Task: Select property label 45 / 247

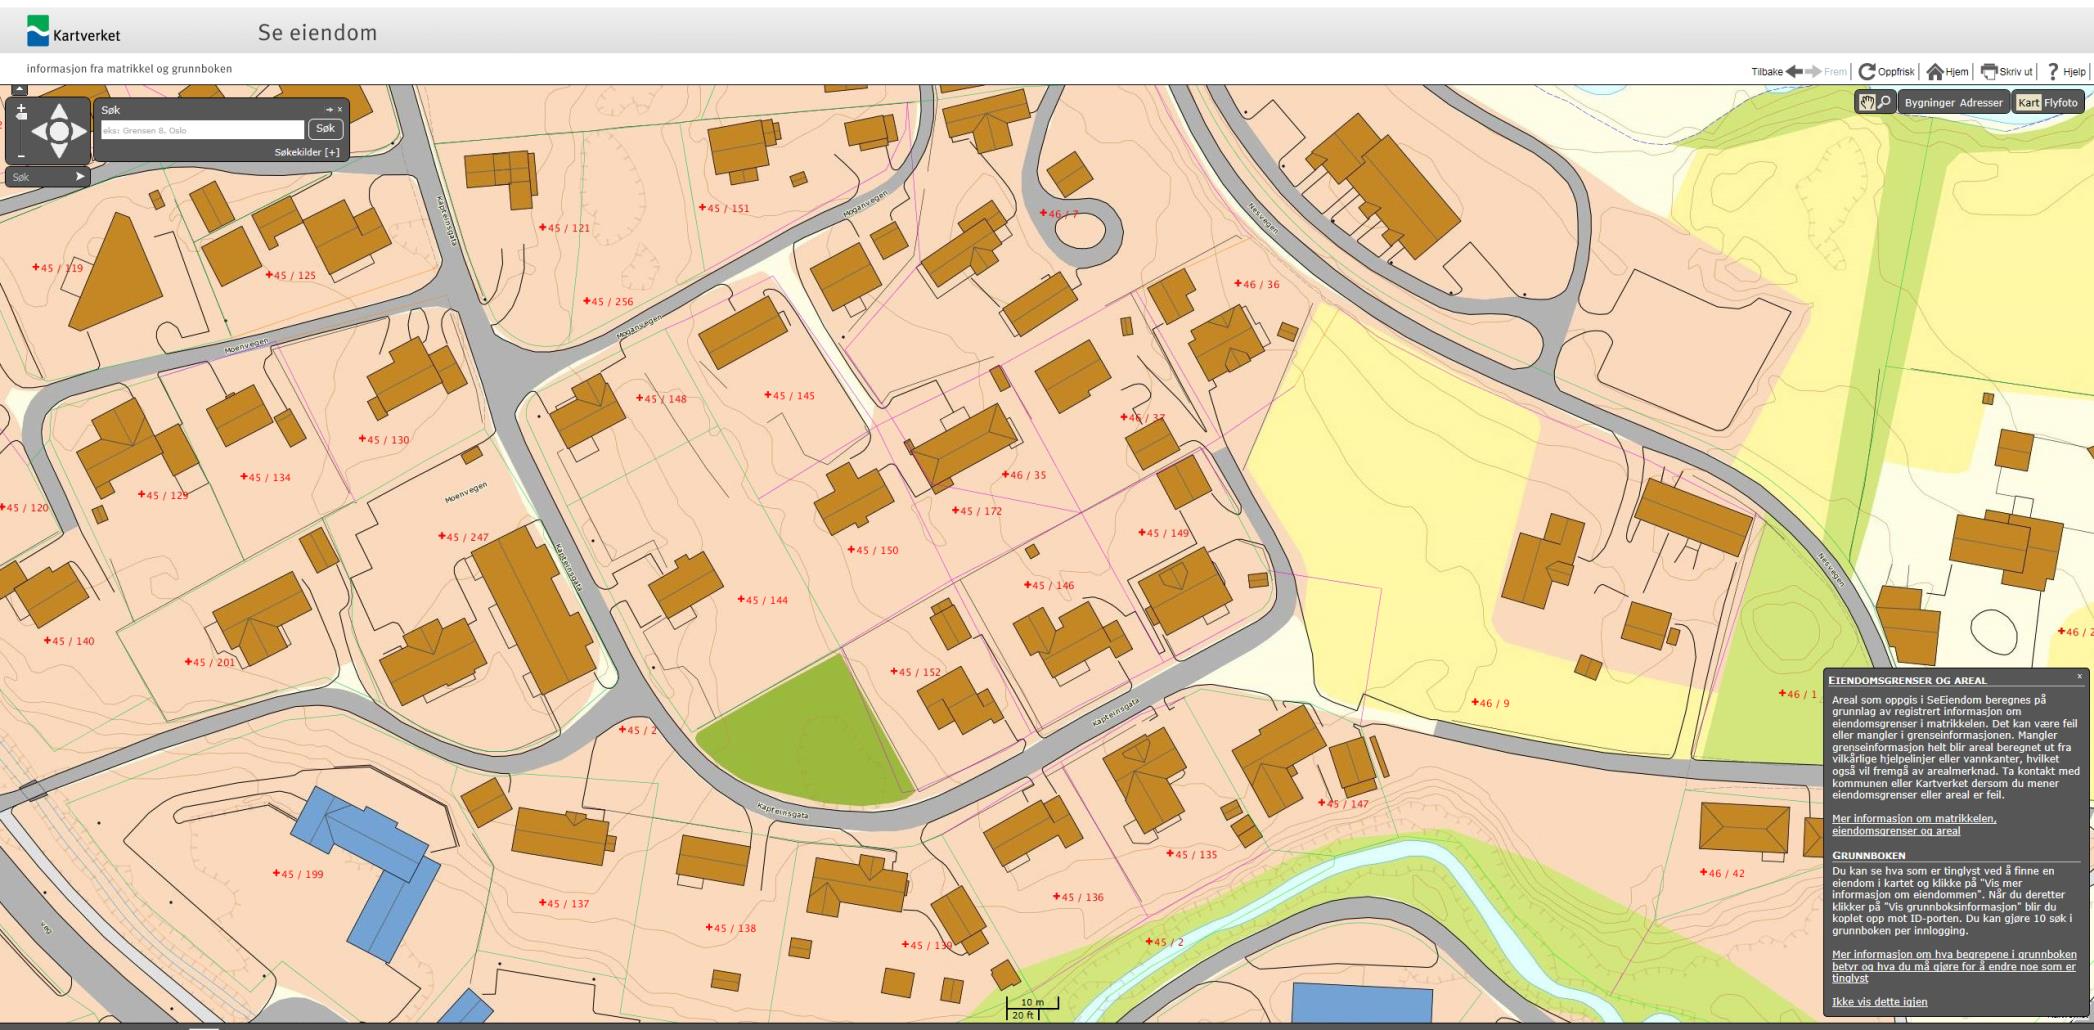Action: [x=464, y=537]
